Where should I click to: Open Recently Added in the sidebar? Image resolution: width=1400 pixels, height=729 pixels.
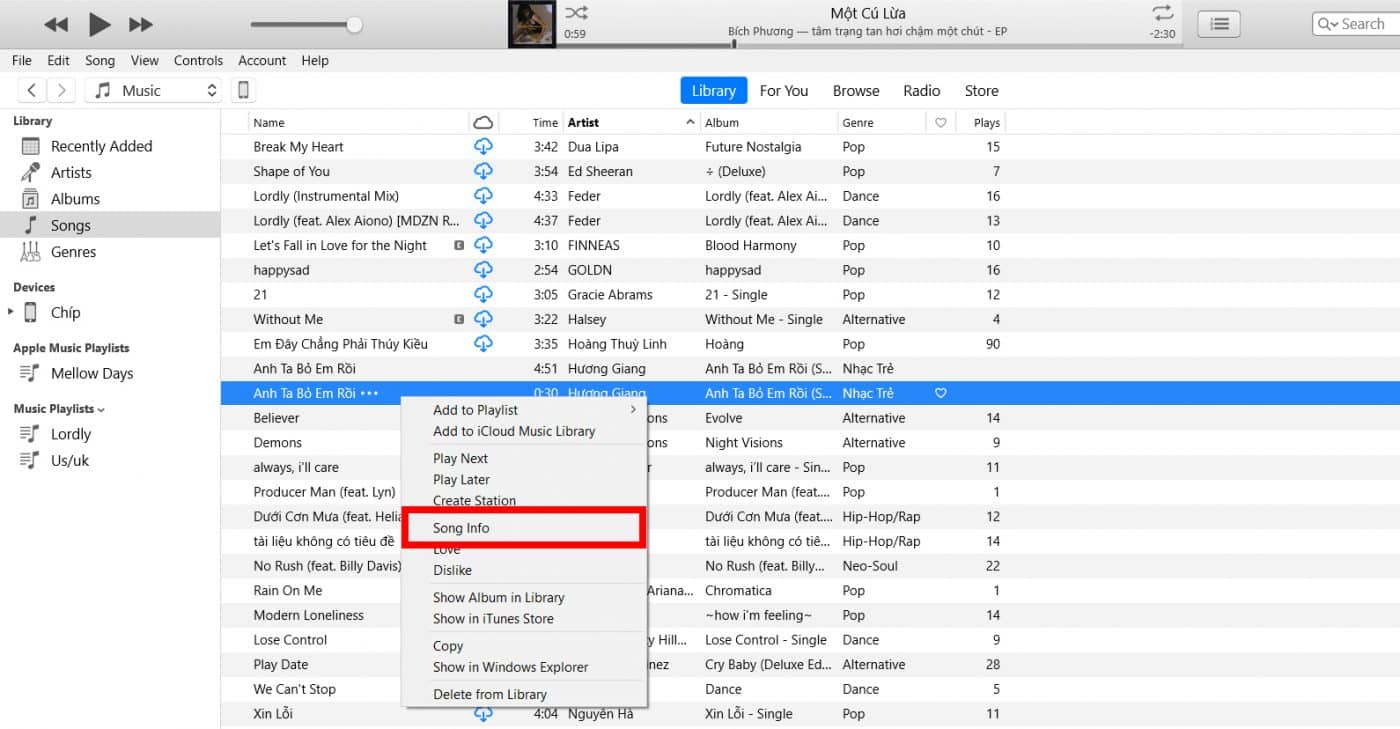click(101, 146)
